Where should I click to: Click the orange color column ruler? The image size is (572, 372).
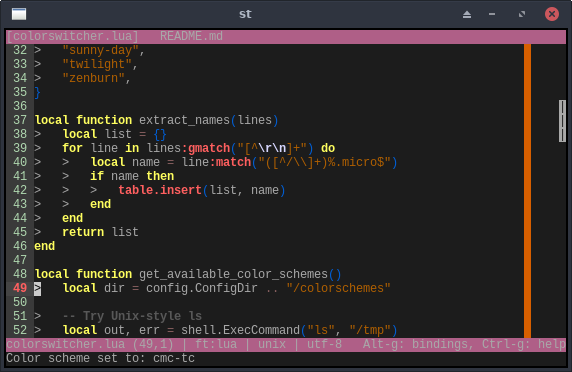(x=527, y=191)
